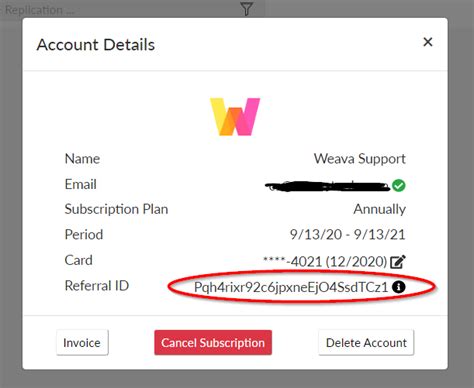Screen dimensions: 474x388
Task: Click the Annually subscription plan value
Action: click(379, 210)
